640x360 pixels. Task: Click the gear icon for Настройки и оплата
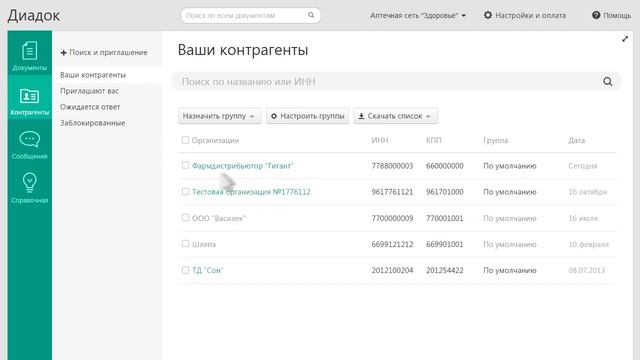[x=488, y=15]
